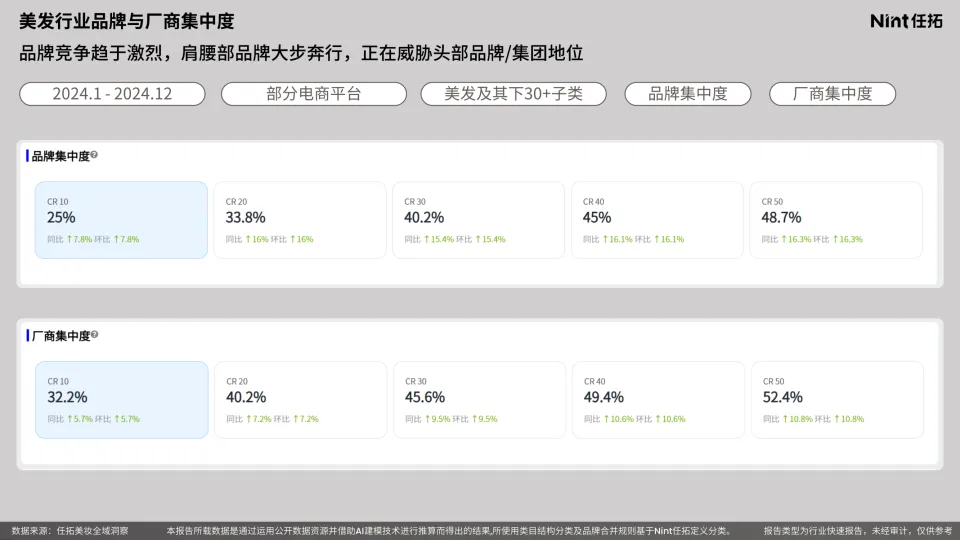Select brand CR 50 card showing 48.7%
The height and width of the screenshot is (540, 960).
click(836, 220)
